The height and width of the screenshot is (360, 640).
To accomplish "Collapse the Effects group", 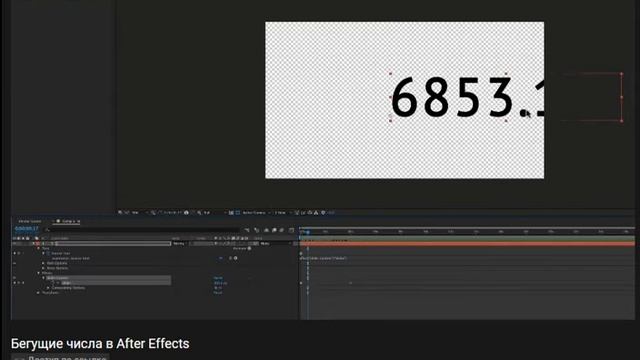I will (38, 273).
